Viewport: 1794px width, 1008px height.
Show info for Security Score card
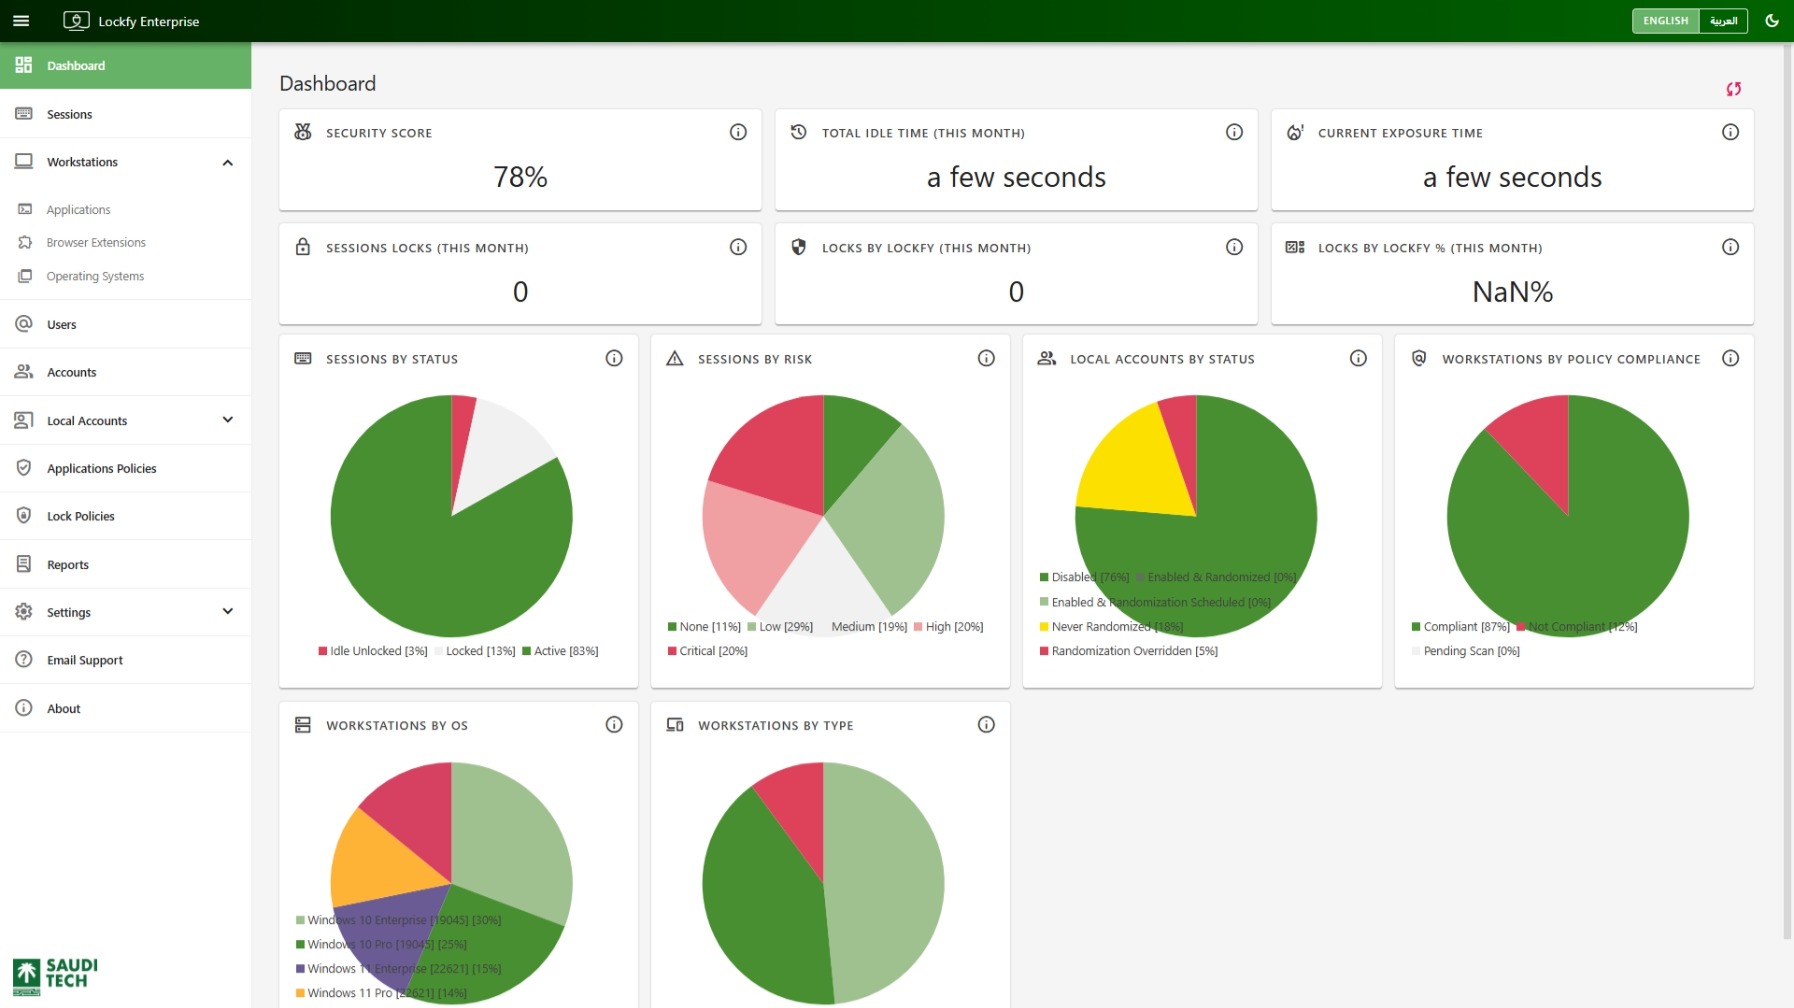[x=738, y=132]
